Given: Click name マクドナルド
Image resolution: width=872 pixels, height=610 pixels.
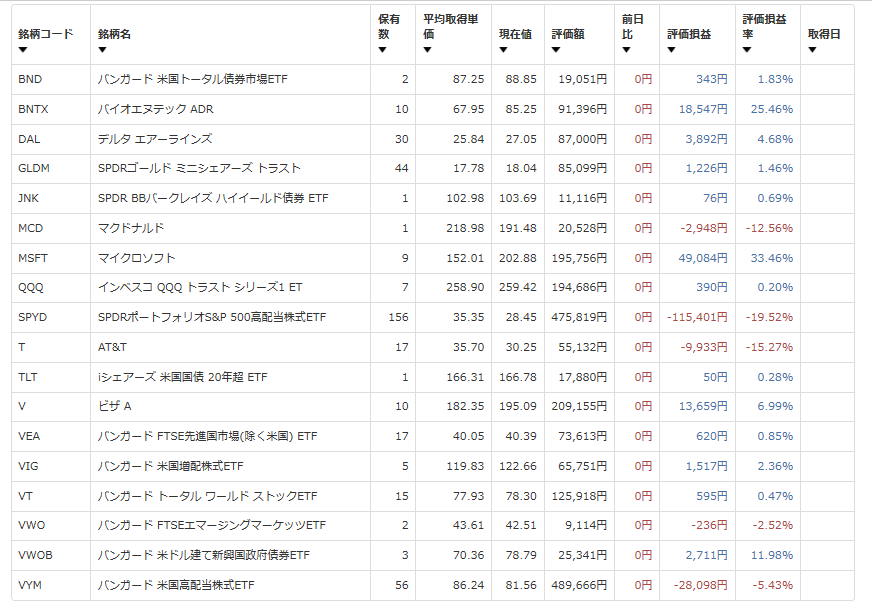Looking at the screenshot, I should click(131, 229).
